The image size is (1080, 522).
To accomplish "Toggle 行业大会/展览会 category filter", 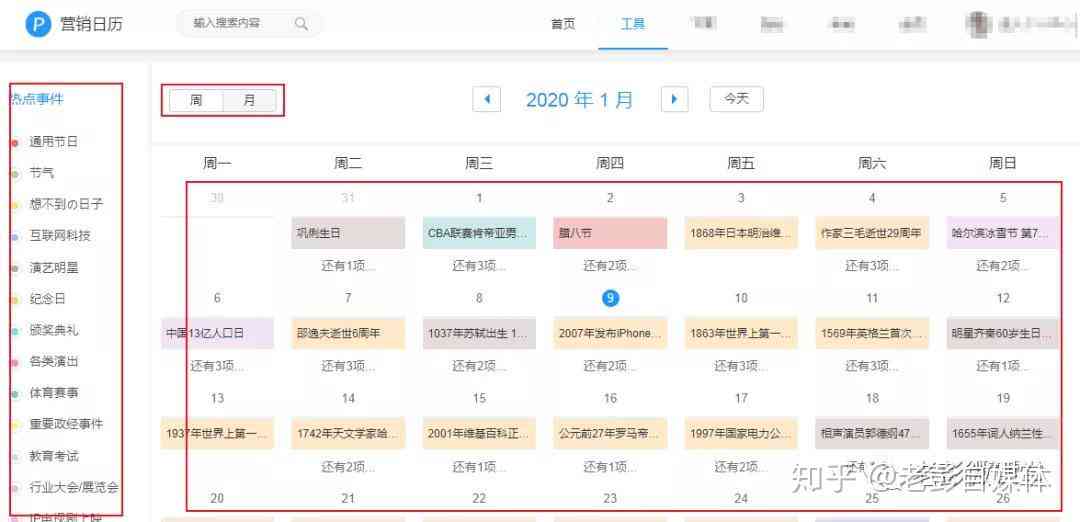I will pos(73,488).
